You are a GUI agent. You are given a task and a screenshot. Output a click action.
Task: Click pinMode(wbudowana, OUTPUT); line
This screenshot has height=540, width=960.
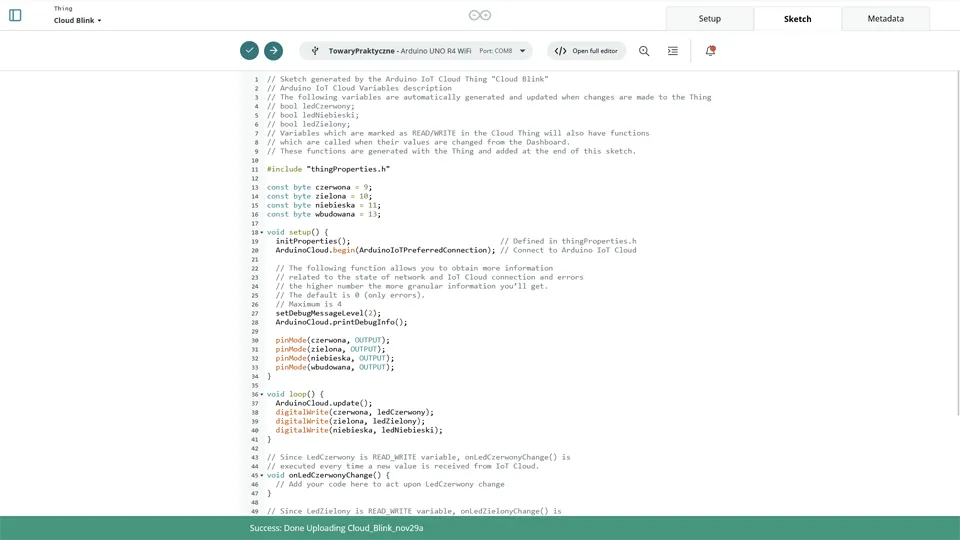[334, 367]
